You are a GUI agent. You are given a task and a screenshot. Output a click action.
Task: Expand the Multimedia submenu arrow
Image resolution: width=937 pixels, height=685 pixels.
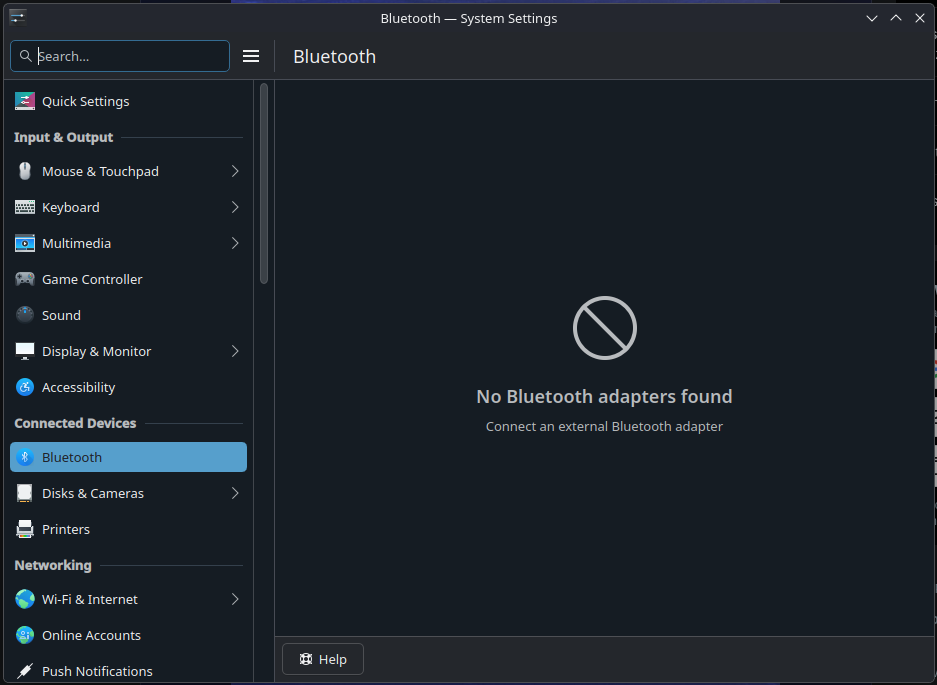click(235, 243)
